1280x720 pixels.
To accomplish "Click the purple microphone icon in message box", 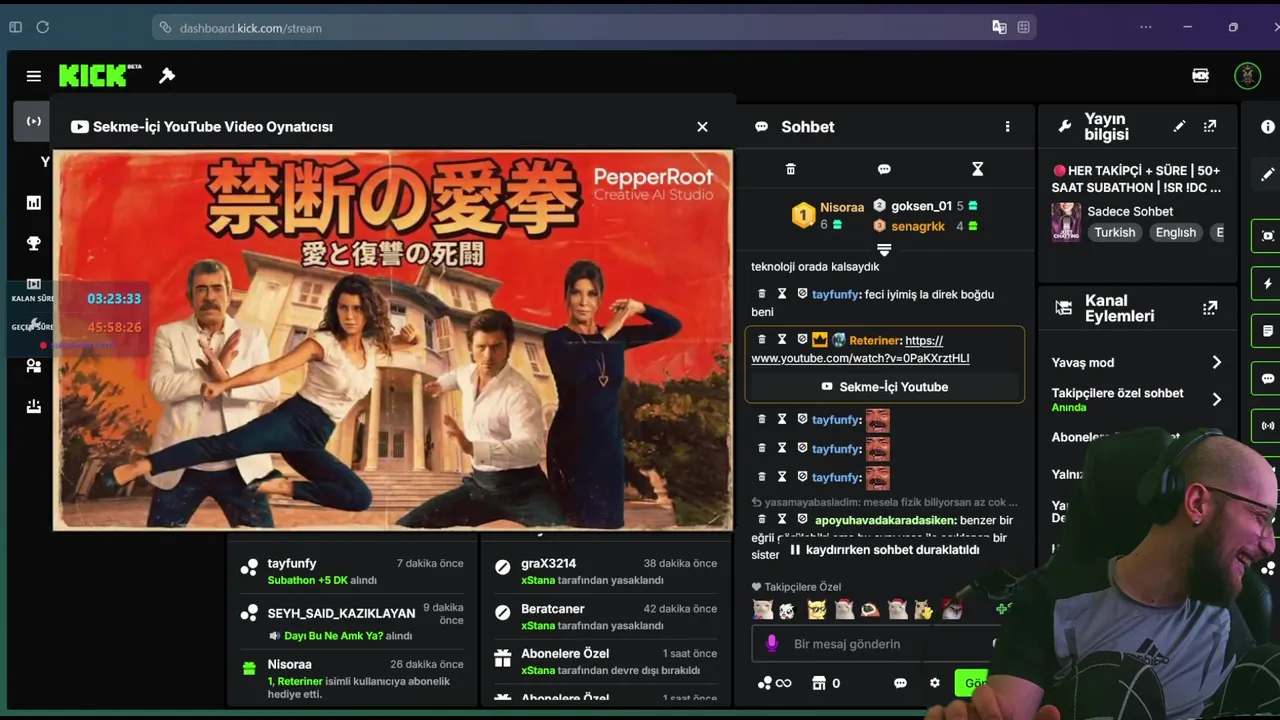I will [771, 644].
